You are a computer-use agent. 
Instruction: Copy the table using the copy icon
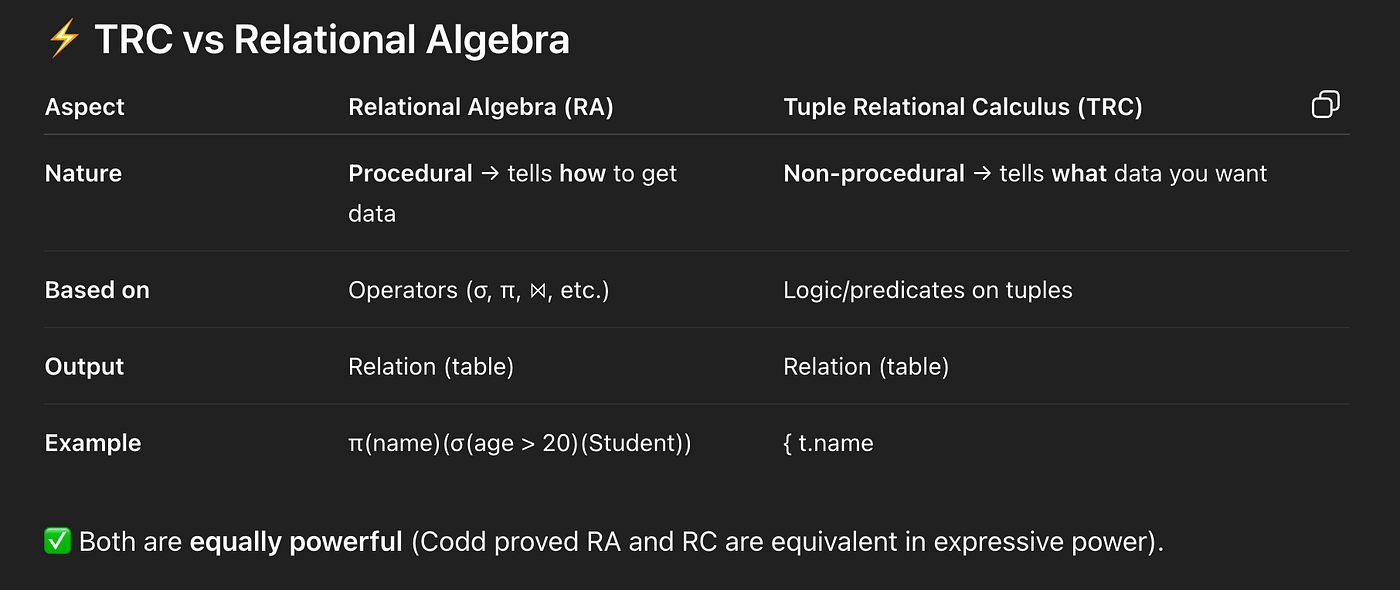coord(1325,104)
